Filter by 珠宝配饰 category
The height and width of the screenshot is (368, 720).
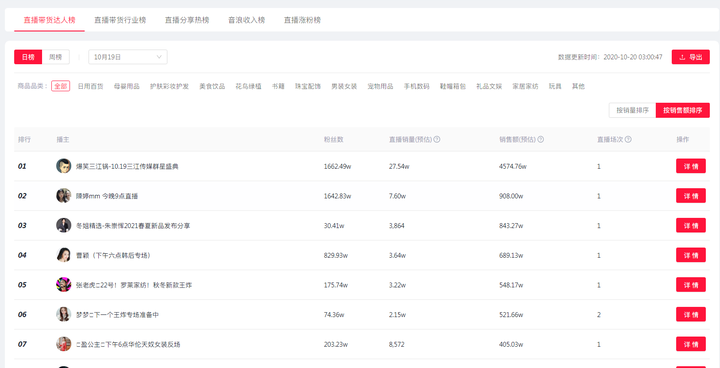pos(308,86)
